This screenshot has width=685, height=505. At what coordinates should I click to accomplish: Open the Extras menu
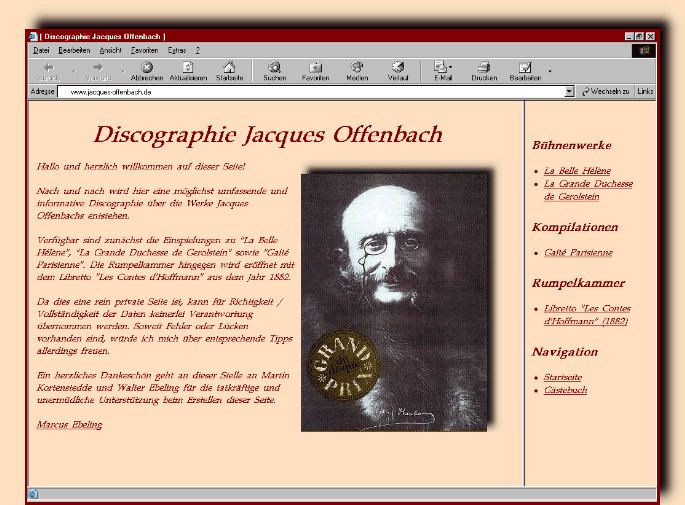click(x=177, y=49)
